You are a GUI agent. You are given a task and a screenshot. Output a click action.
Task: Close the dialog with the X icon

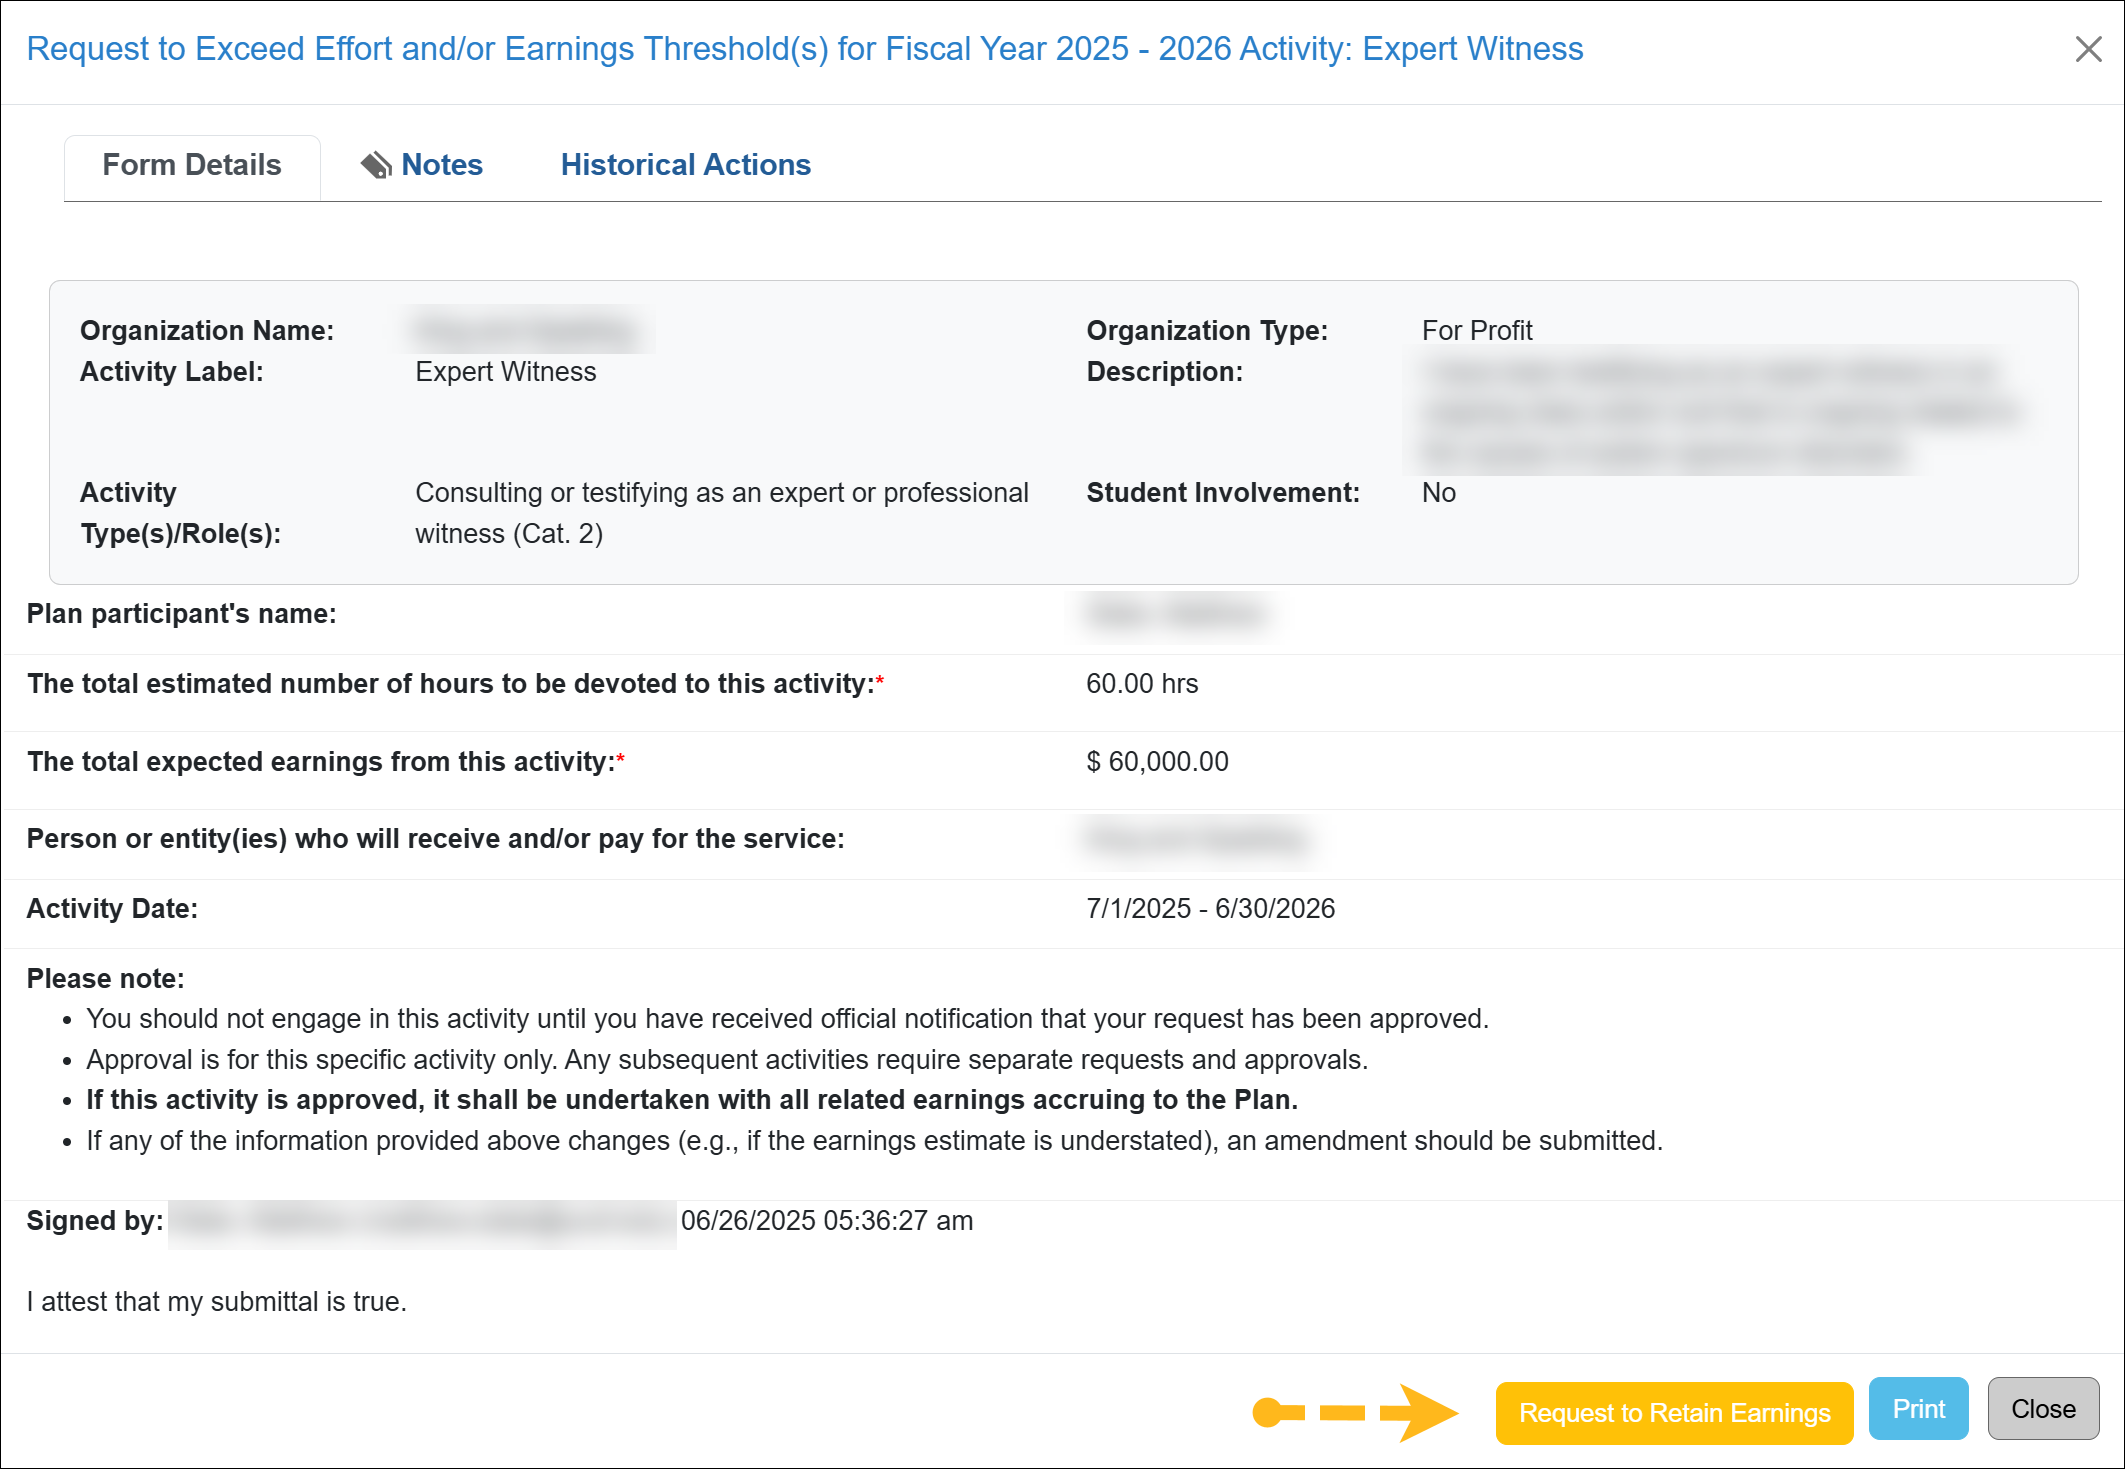tap(2088, 49)
